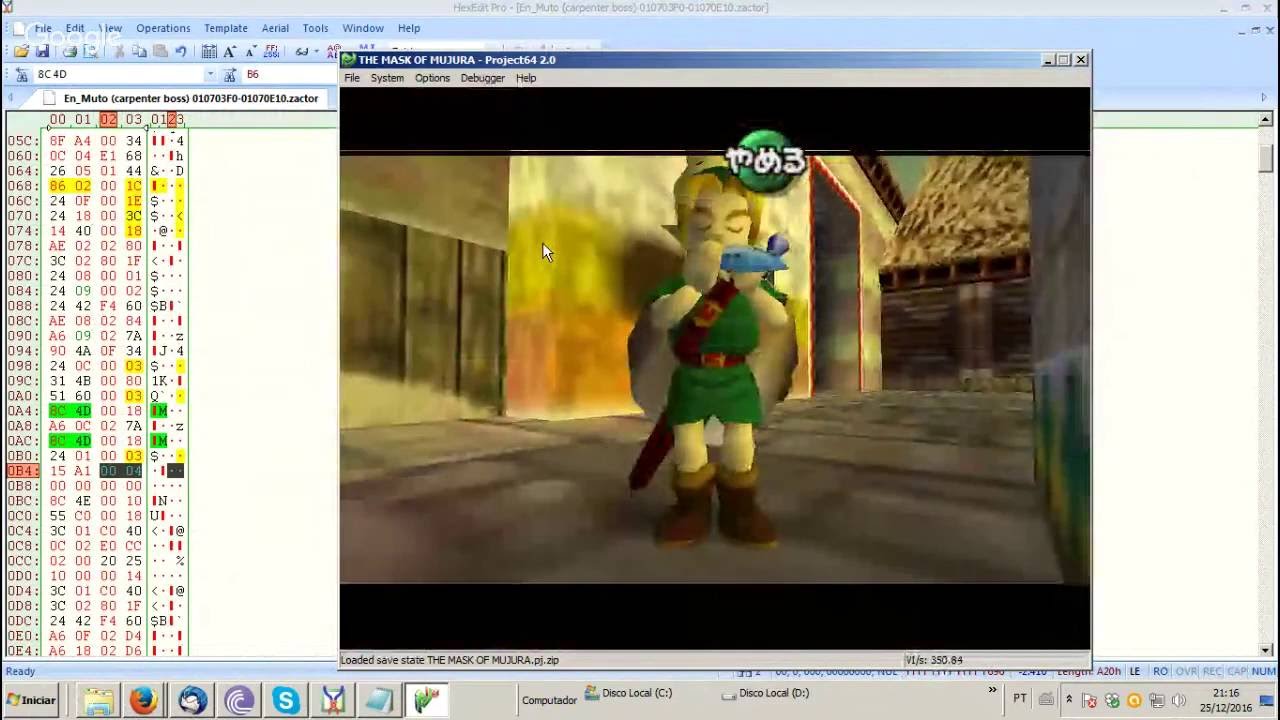1280x720 pixels.
Task: Click the search field containing 8C 4D
Action: coord(118,74)
